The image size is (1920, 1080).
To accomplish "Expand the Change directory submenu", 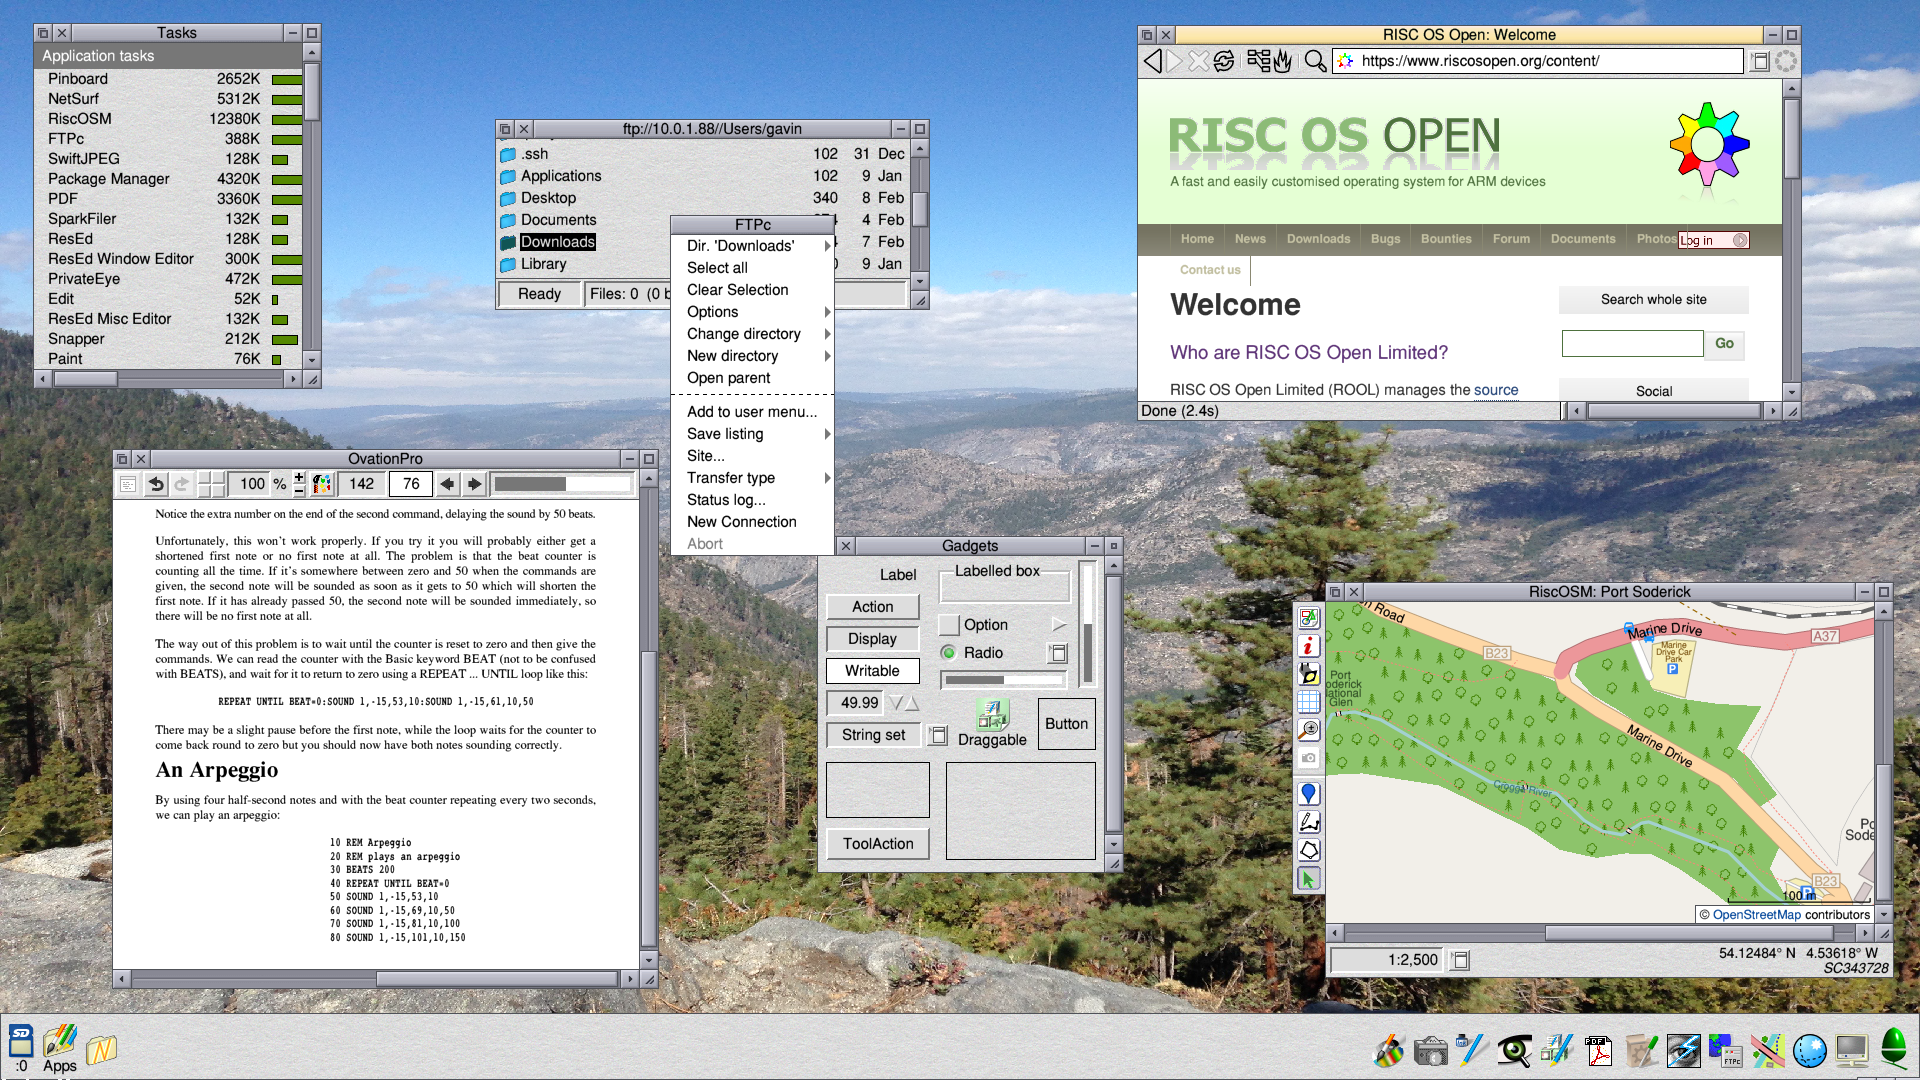I will point(827,334).
